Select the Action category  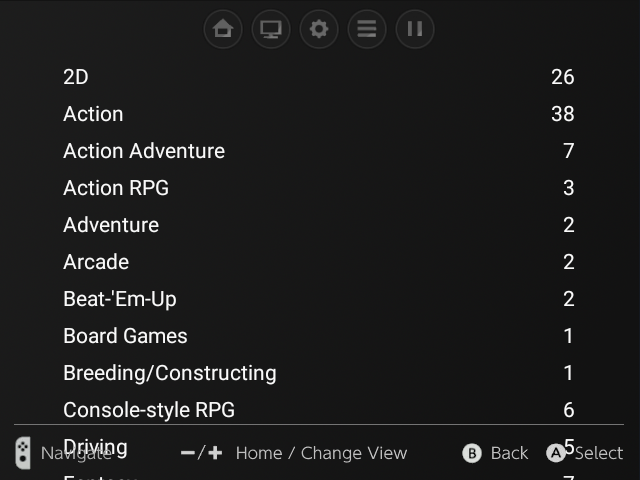(x=93, y=114)
